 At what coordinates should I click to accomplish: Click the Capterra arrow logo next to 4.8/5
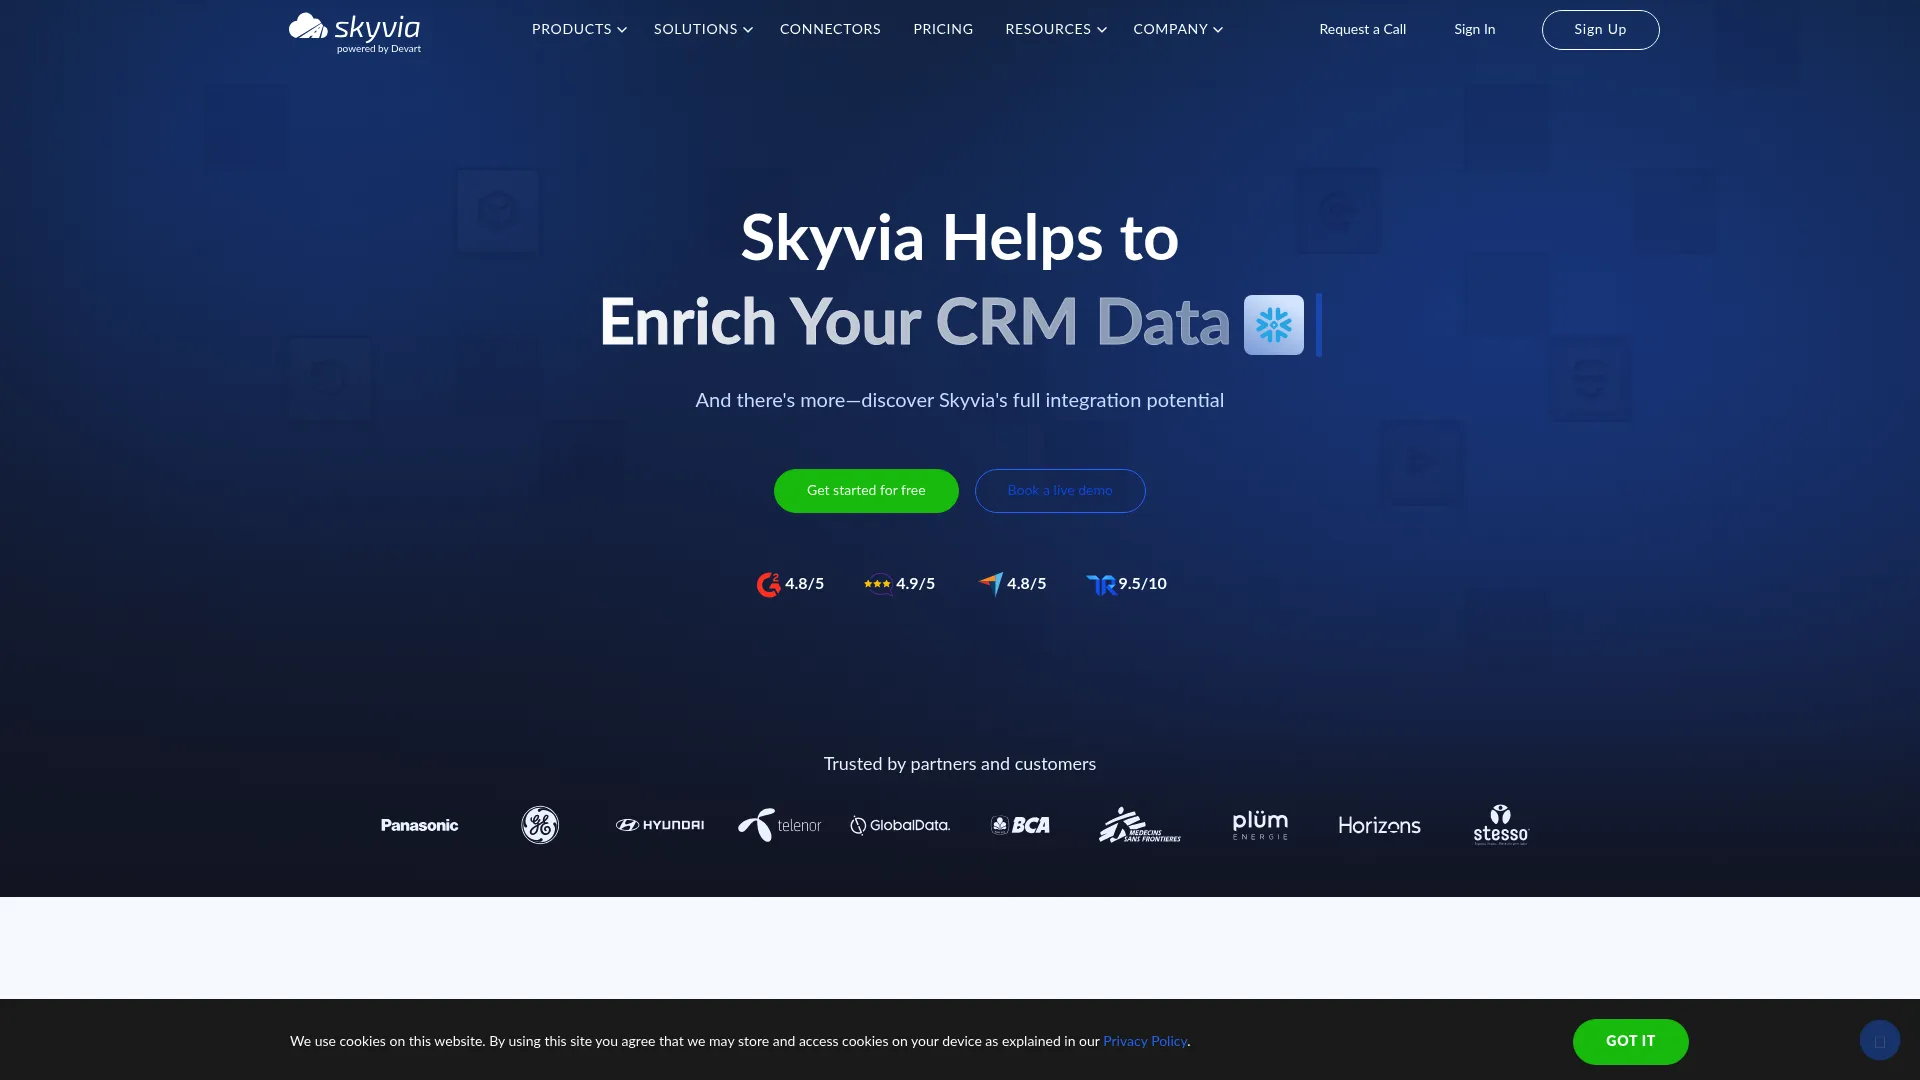click(990, 584)
